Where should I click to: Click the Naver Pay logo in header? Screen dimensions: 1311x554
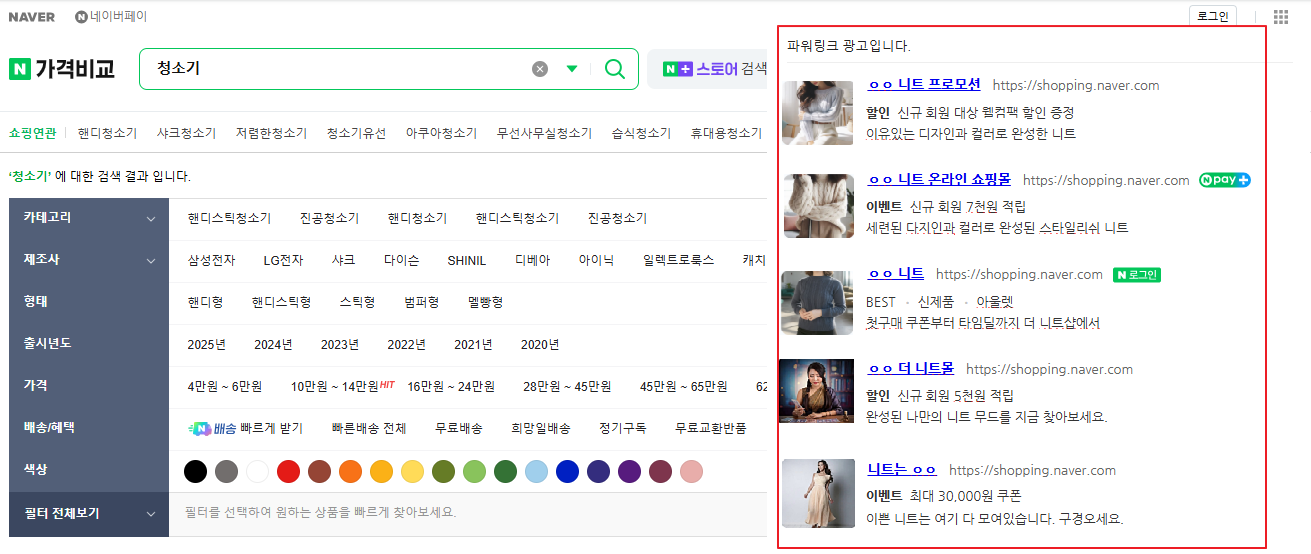(x=111, y=17)
